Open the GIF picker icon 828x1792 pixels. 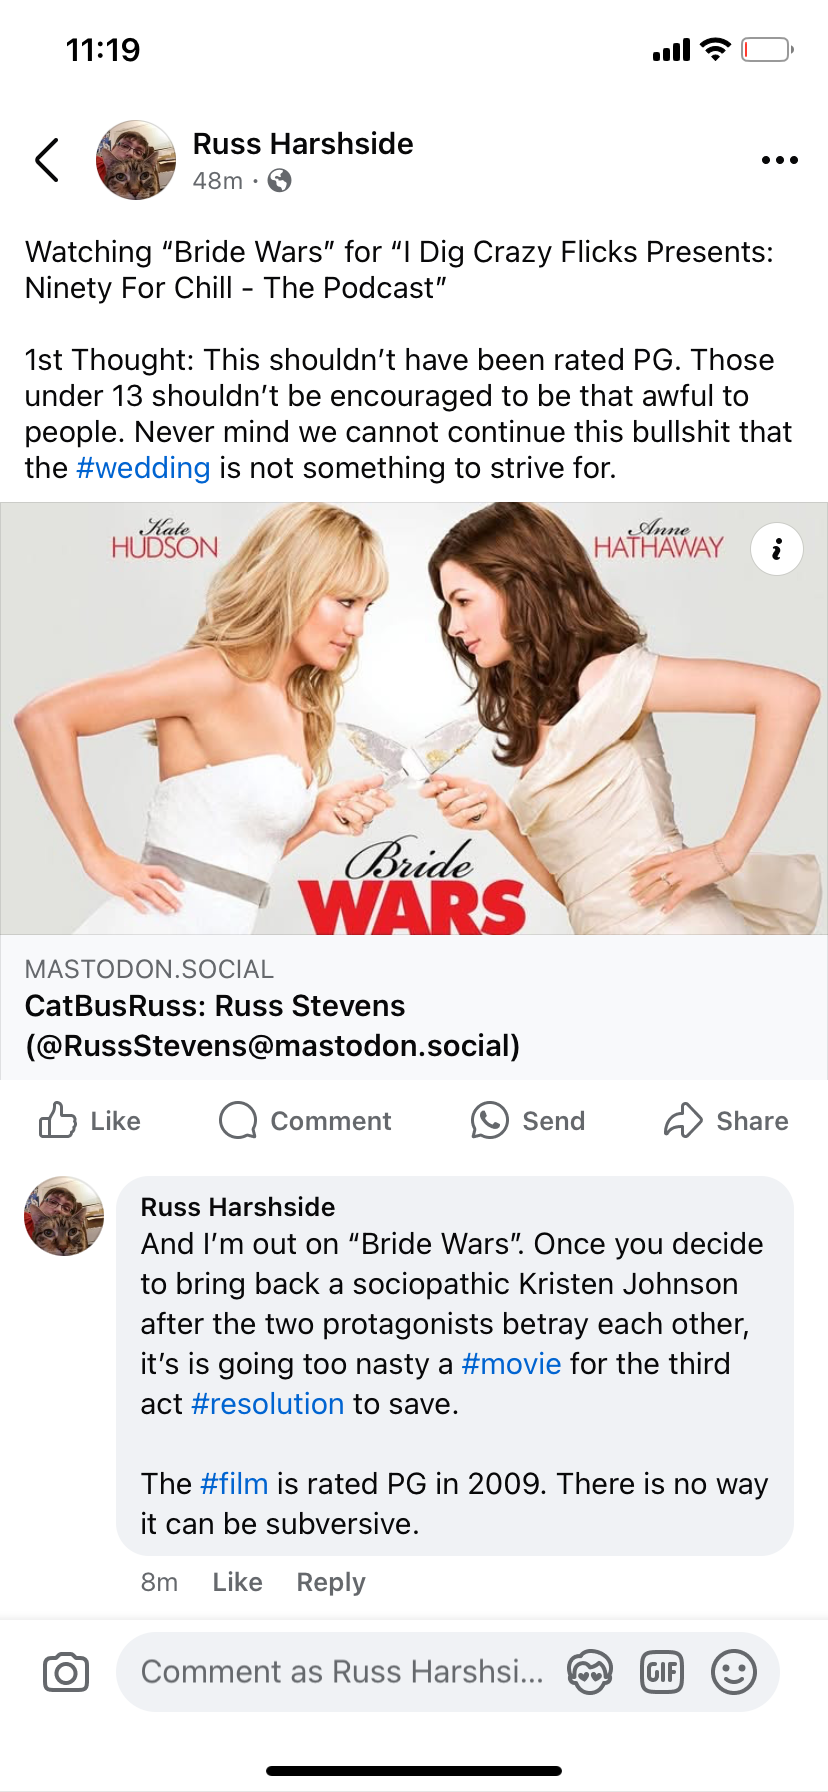click(662, 1672)
